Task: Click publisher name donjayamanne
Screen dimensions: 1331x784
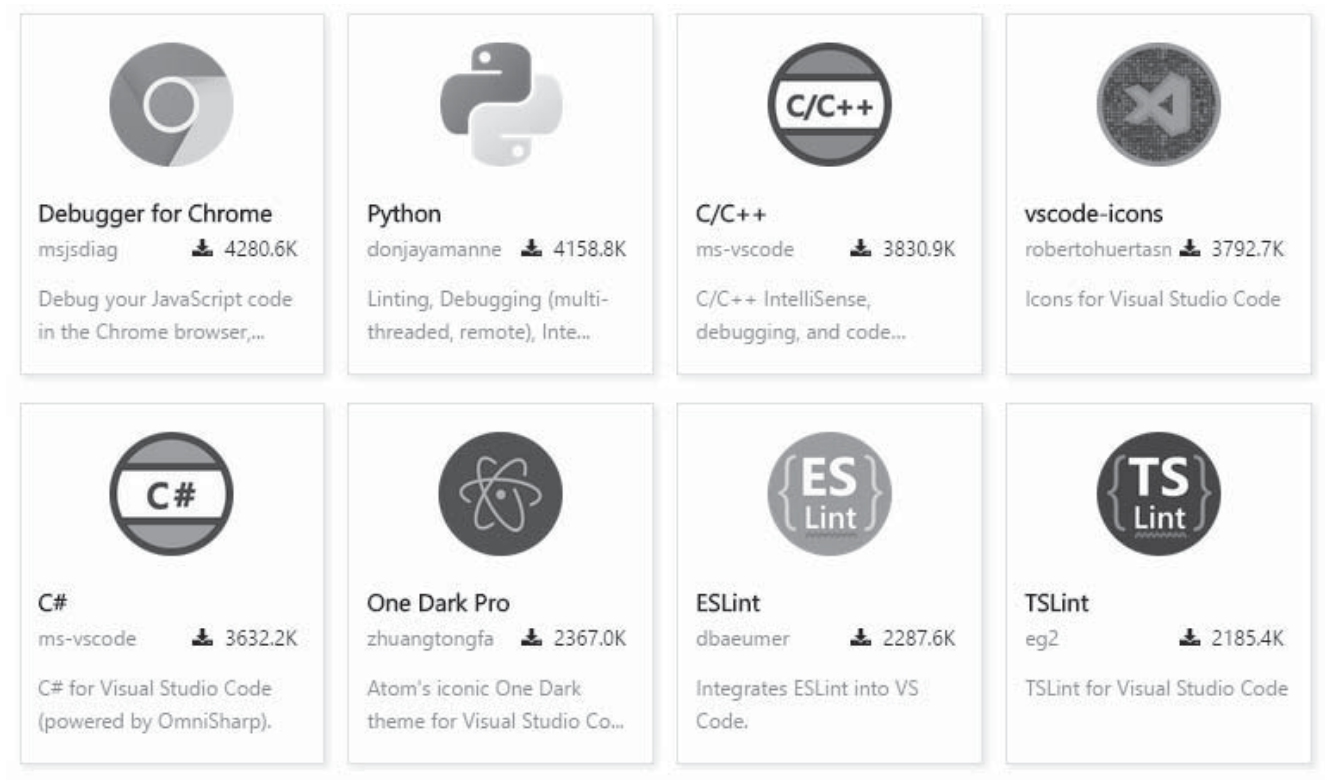Action: [434, 249]
